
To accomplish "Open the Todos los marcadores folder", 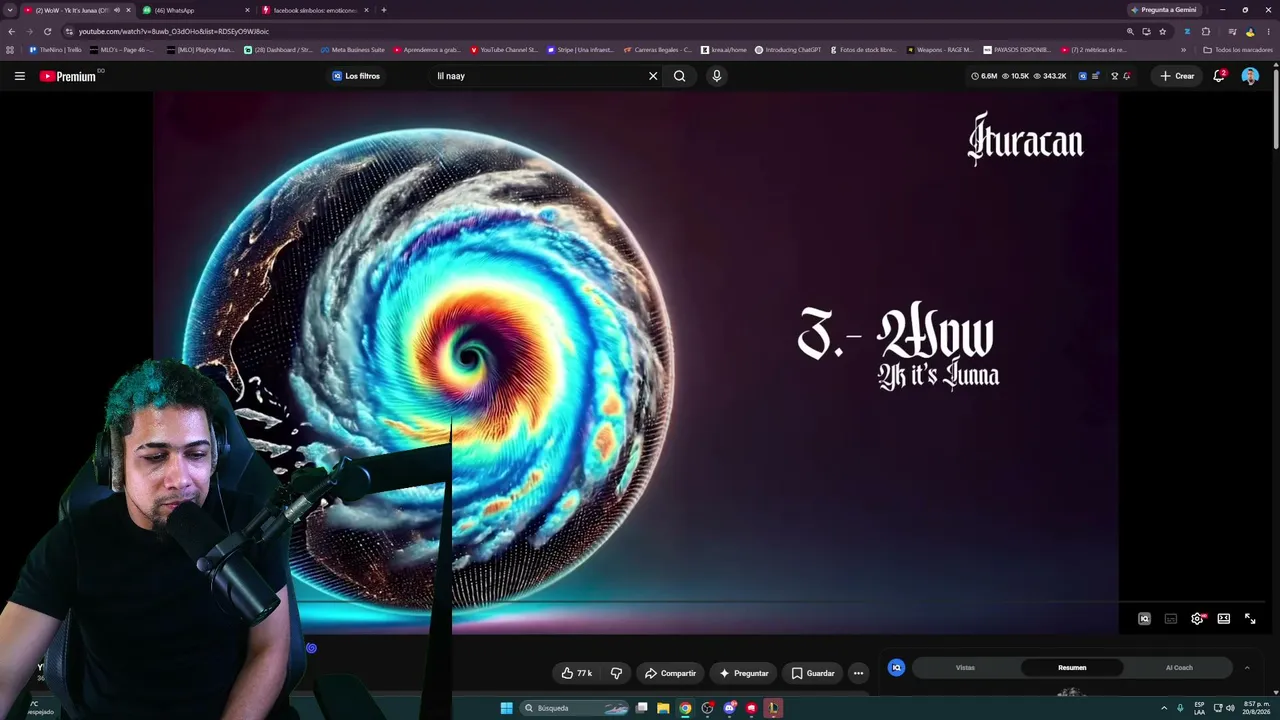I will click(x=1238, y=50).
